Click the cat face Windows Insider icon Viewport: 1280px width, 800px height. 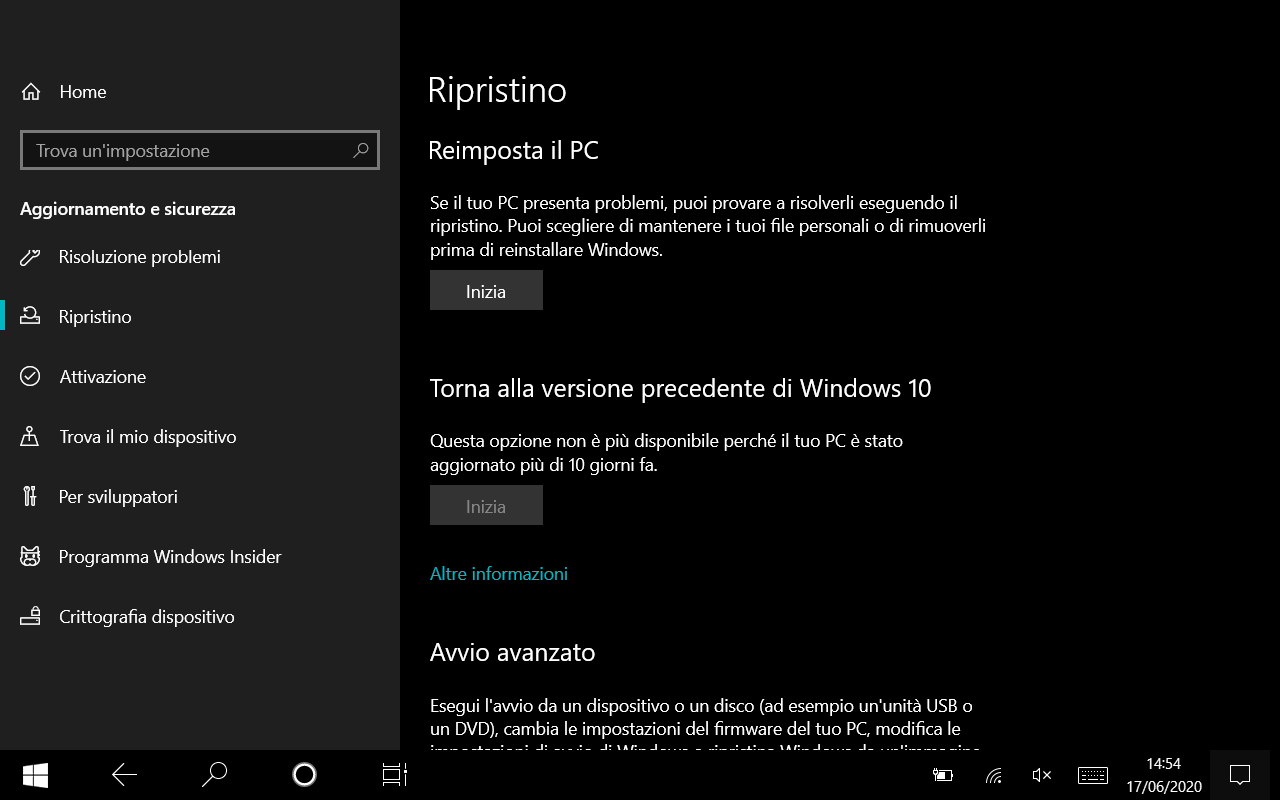click(x=30, y=557)
